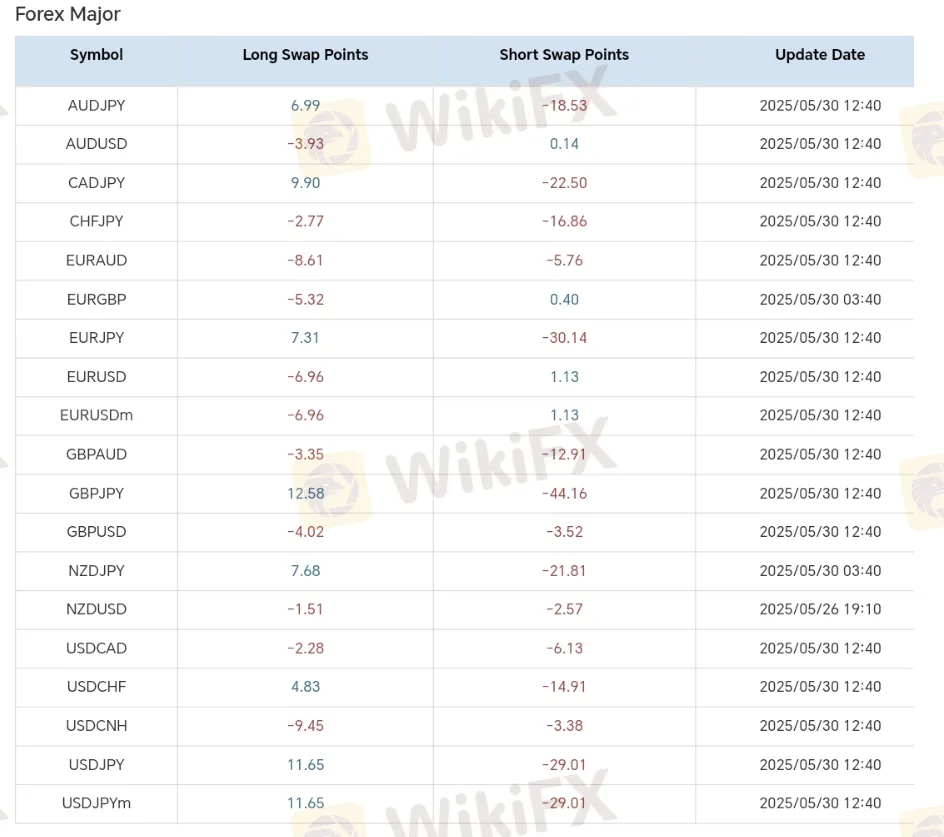Click the Long Swap Points column header
The image size is (944, 837).
305,55
